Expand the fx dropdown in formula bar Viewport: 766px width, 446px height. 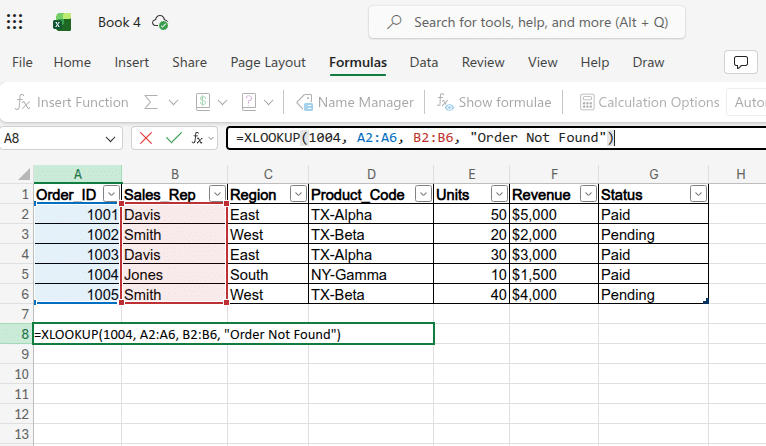pos(211,139)
